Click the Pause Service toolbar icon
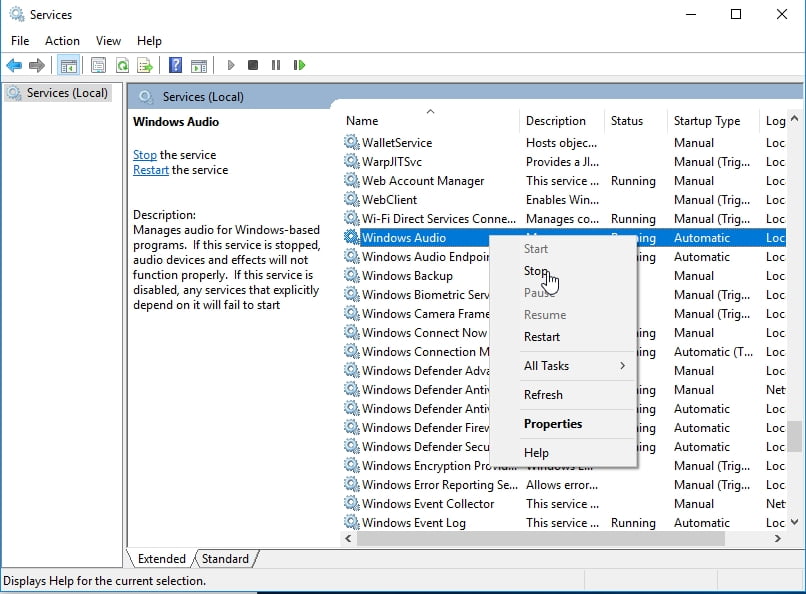 [x=276, y=66]
